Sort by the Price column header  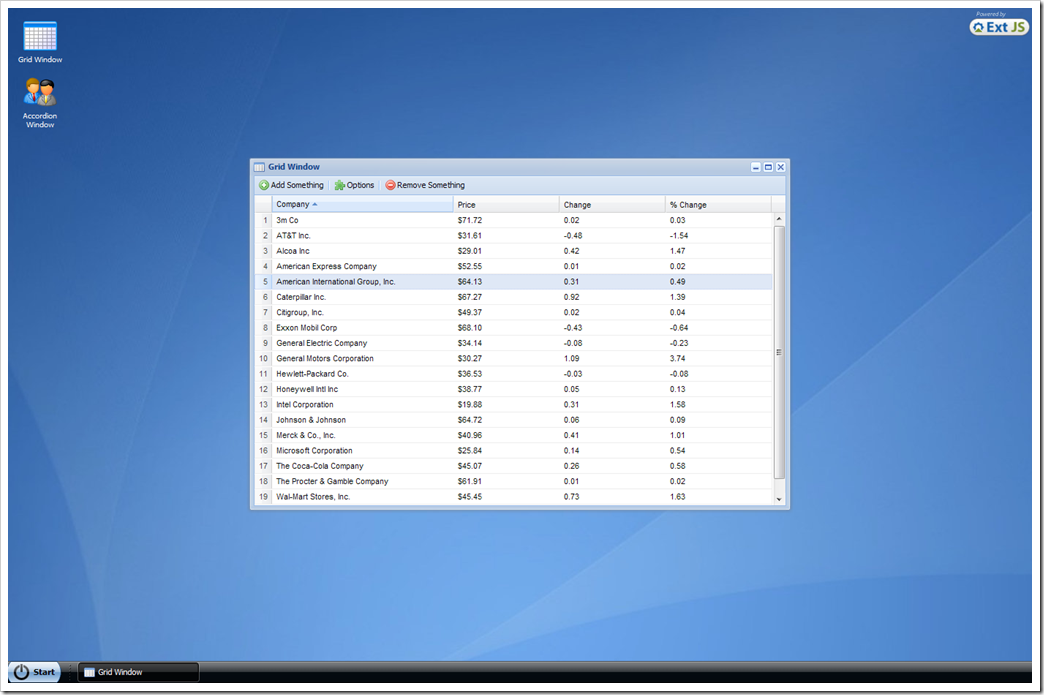(x=506, y=204)
